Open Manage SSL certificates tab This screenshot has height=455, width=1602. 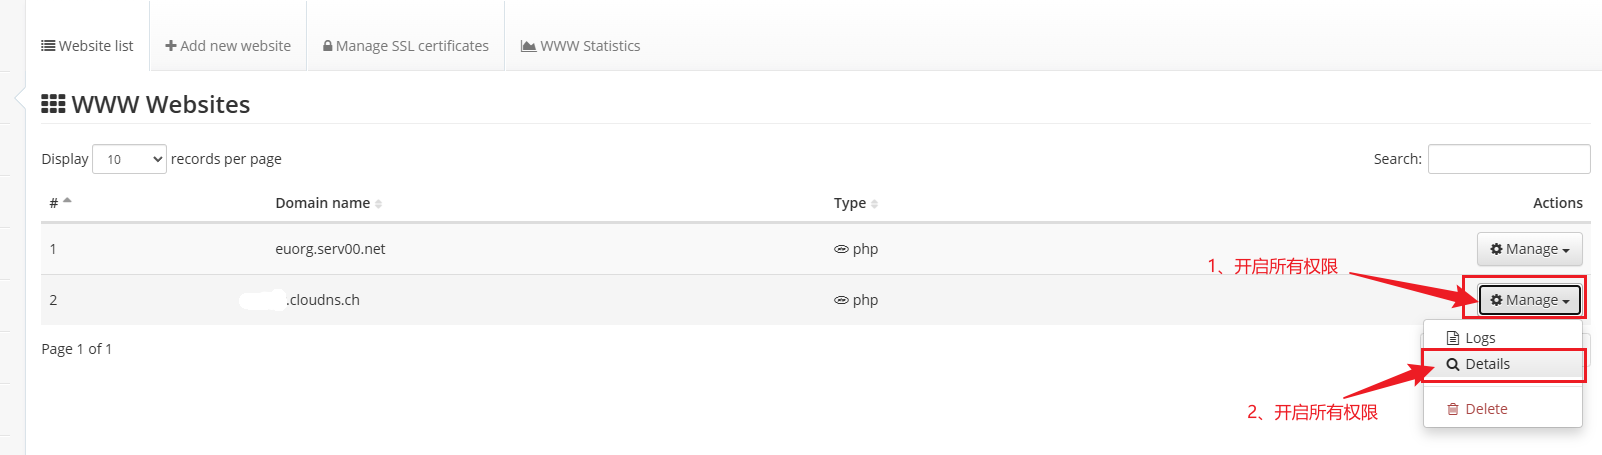pos(406,46)
